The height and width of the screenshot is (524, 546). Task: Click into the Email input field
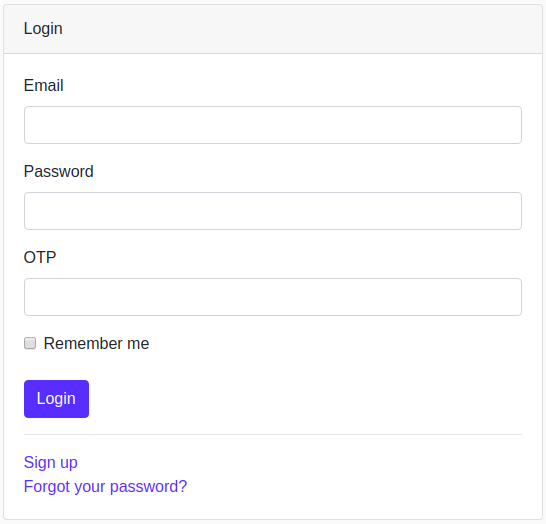[273, 125]
